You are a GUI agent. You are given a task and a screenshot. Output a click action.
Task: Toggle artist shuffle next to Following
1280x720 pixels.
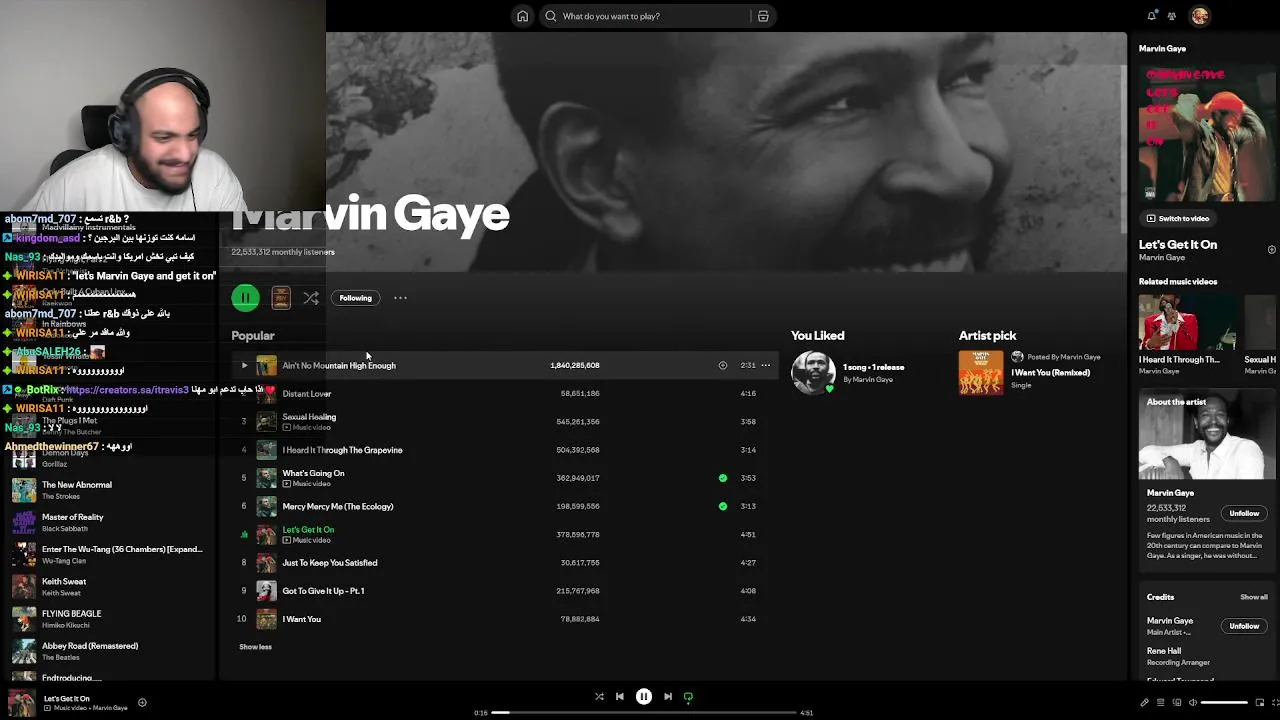[311, 298]
